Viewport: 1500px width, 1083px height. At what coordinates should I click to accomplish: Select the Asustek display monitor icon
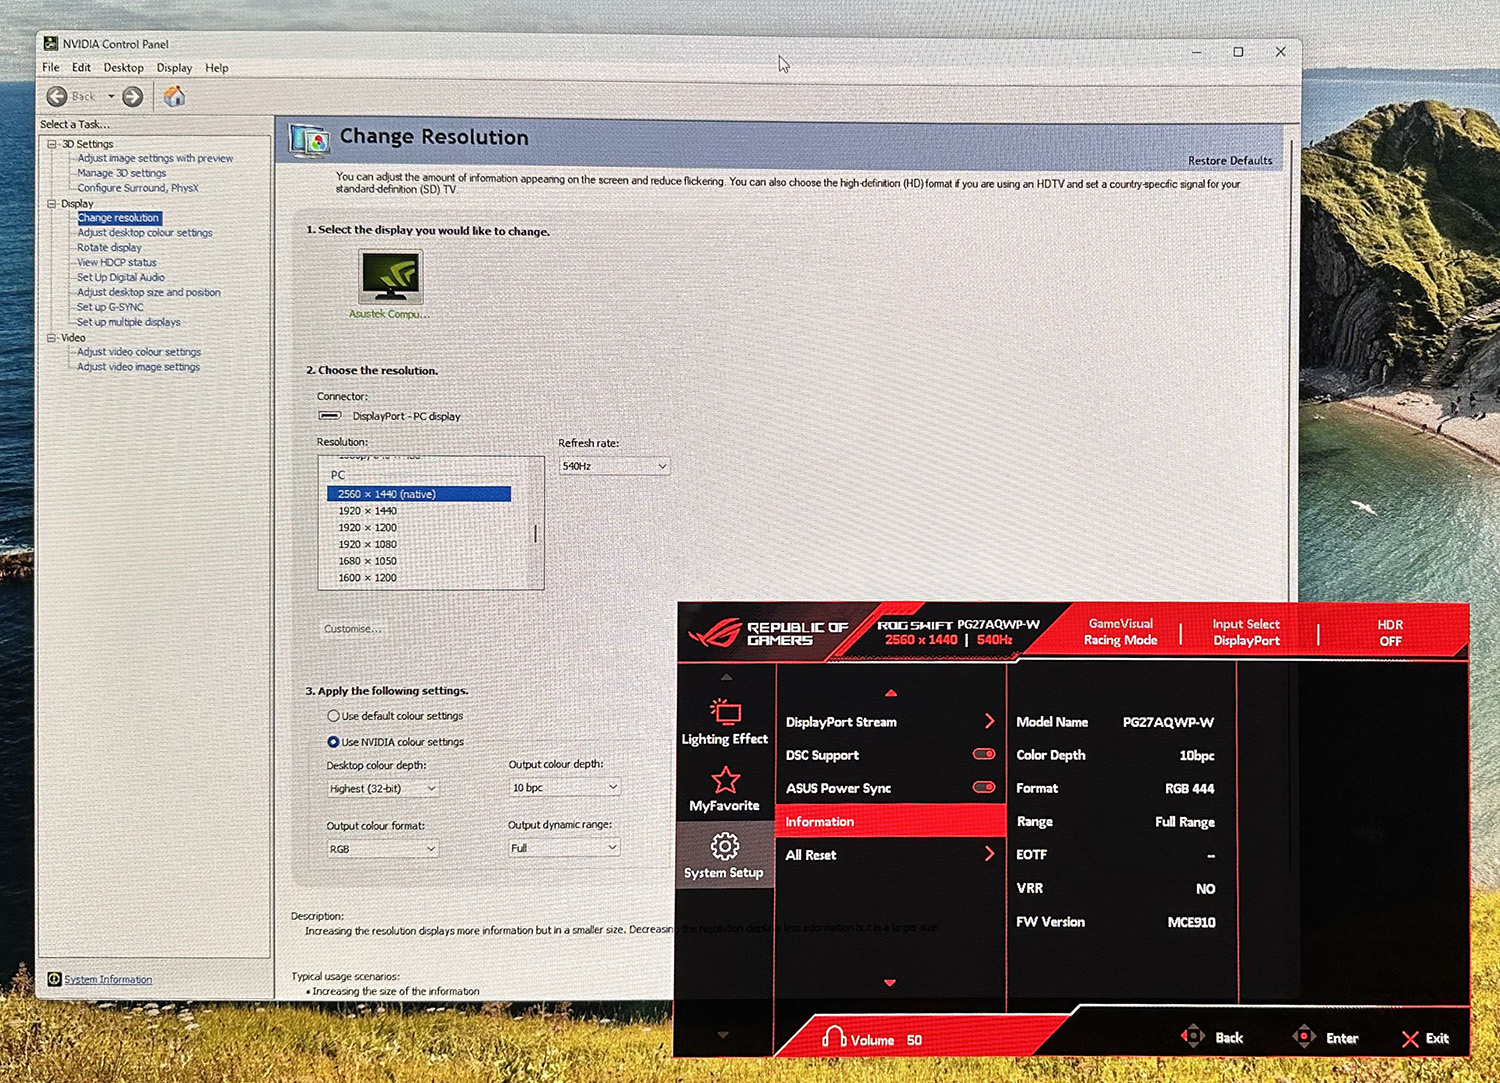point(391,276)
